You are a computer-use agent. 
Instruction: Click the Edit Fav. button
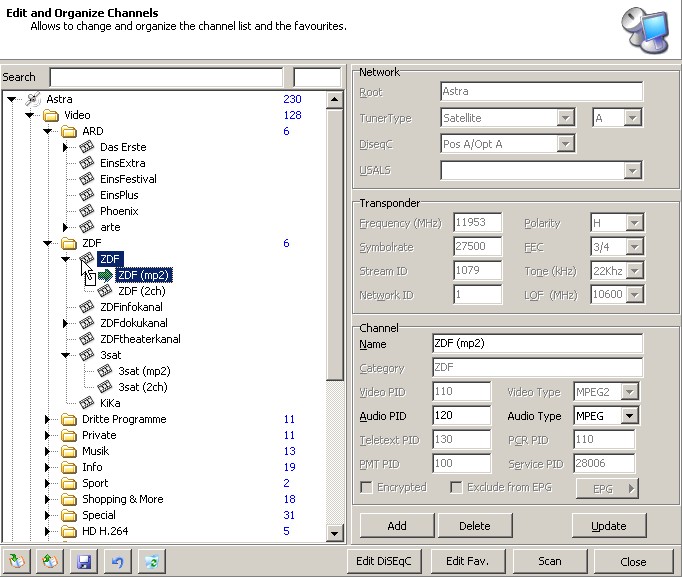tap(468, 561)
